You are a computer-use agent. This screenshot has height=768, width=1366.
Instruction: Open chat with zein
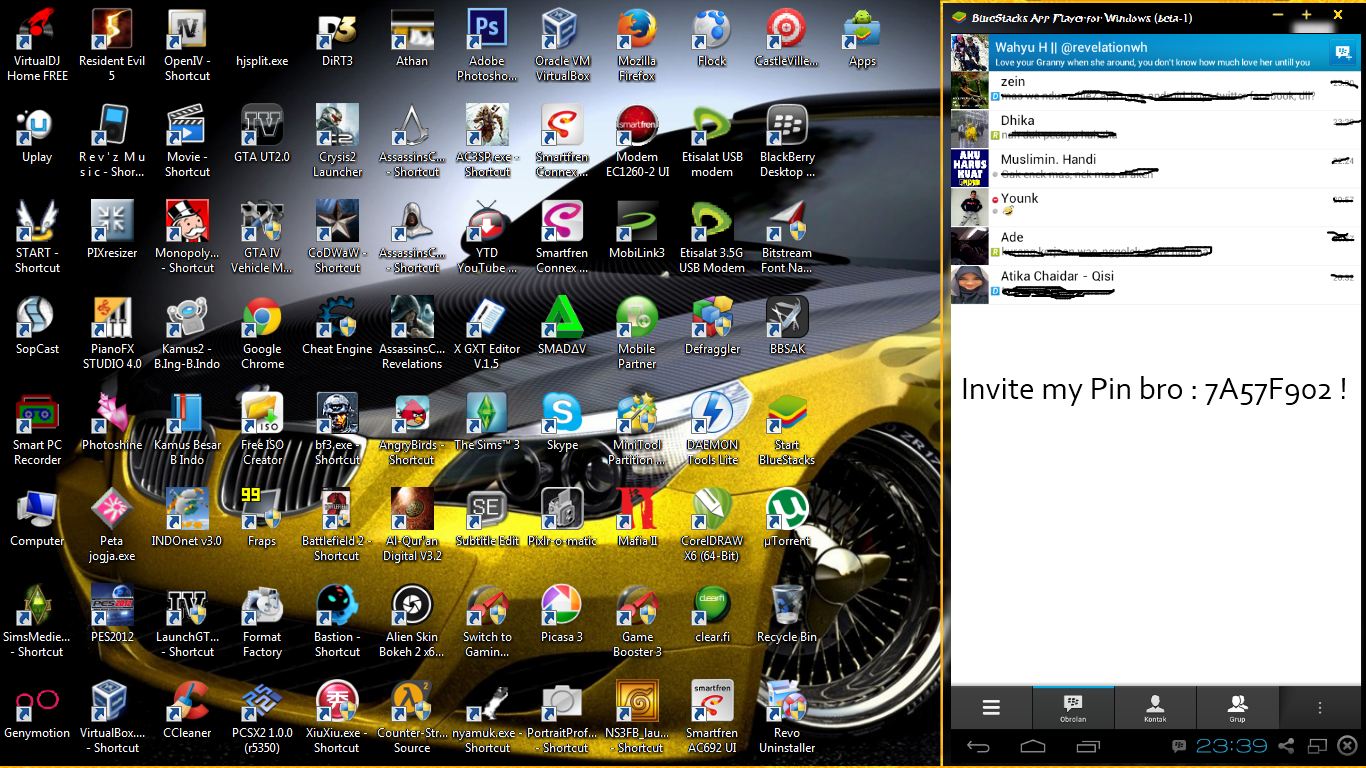[1155, 90]
